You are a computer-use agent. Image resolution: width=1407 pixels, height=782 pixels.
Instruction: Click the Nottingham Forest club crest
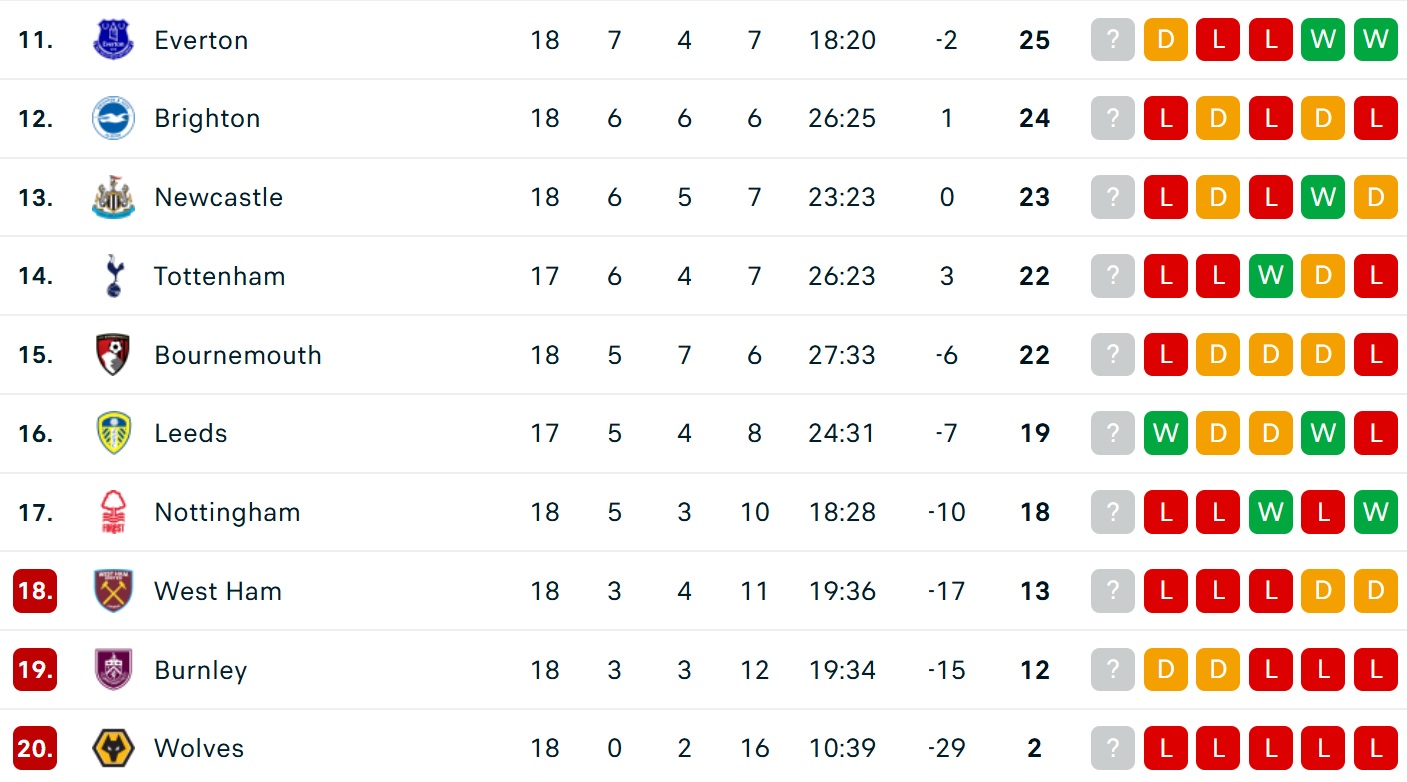click(113, 512)
